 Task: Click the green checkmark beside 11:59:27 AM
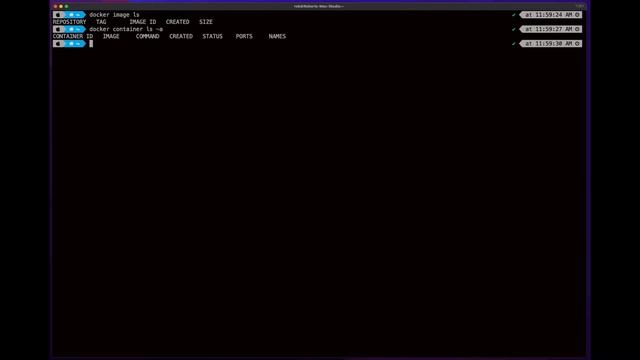pos(514,29)
